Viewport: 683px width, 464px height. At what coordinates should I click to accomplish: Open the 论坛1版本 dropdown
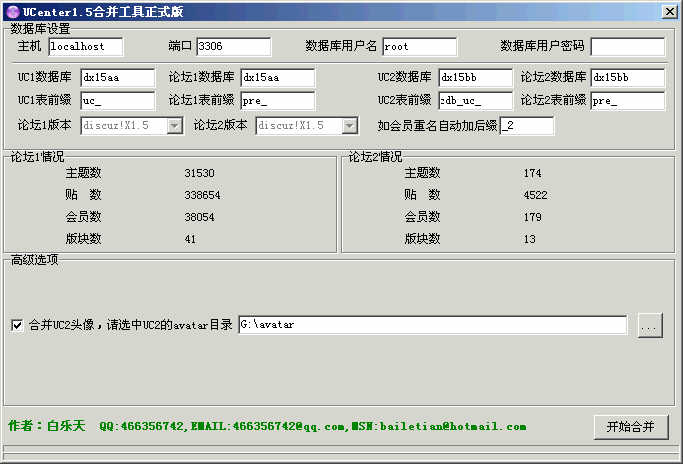click(x=175, y=126)
